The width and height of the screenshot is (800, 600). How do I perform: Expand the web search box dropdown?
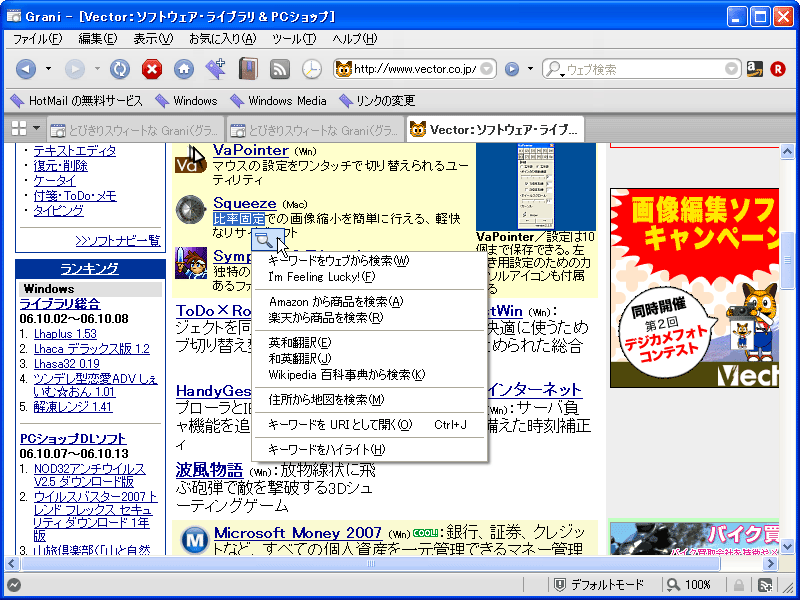pos(731,68)
